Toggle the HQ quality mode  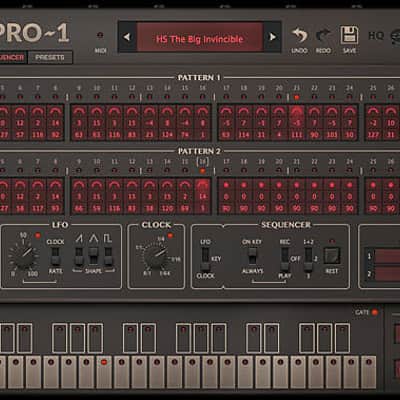click(x=376, y=36)
